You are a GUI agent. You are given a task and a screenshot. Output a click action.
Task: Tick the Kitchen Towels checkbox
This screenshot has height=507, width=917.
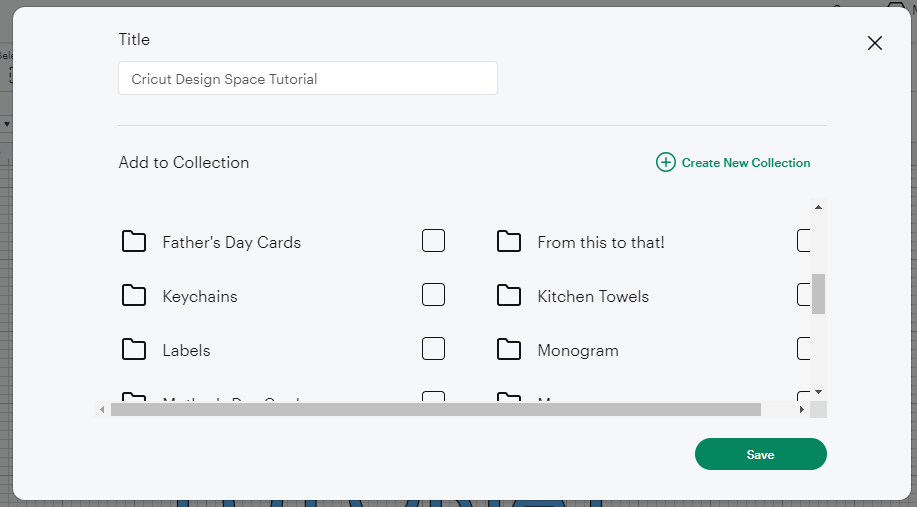click(x=804, y=295)
